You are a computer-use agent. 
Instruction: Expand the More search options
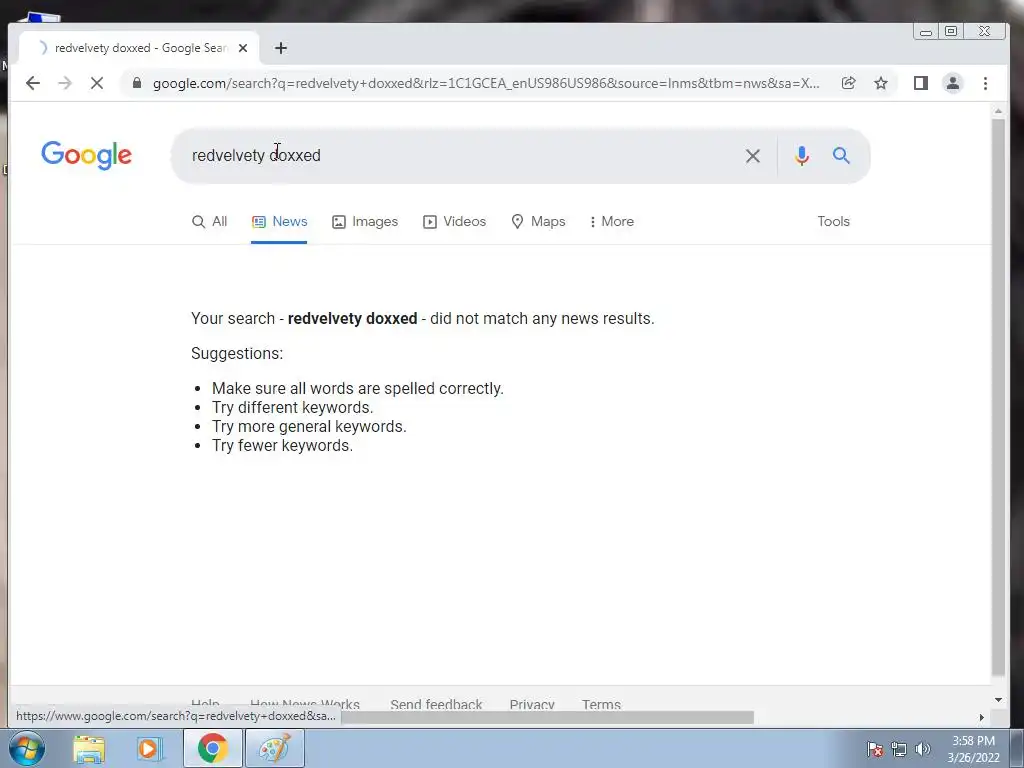pyautogui.click(x=611, y=221)
